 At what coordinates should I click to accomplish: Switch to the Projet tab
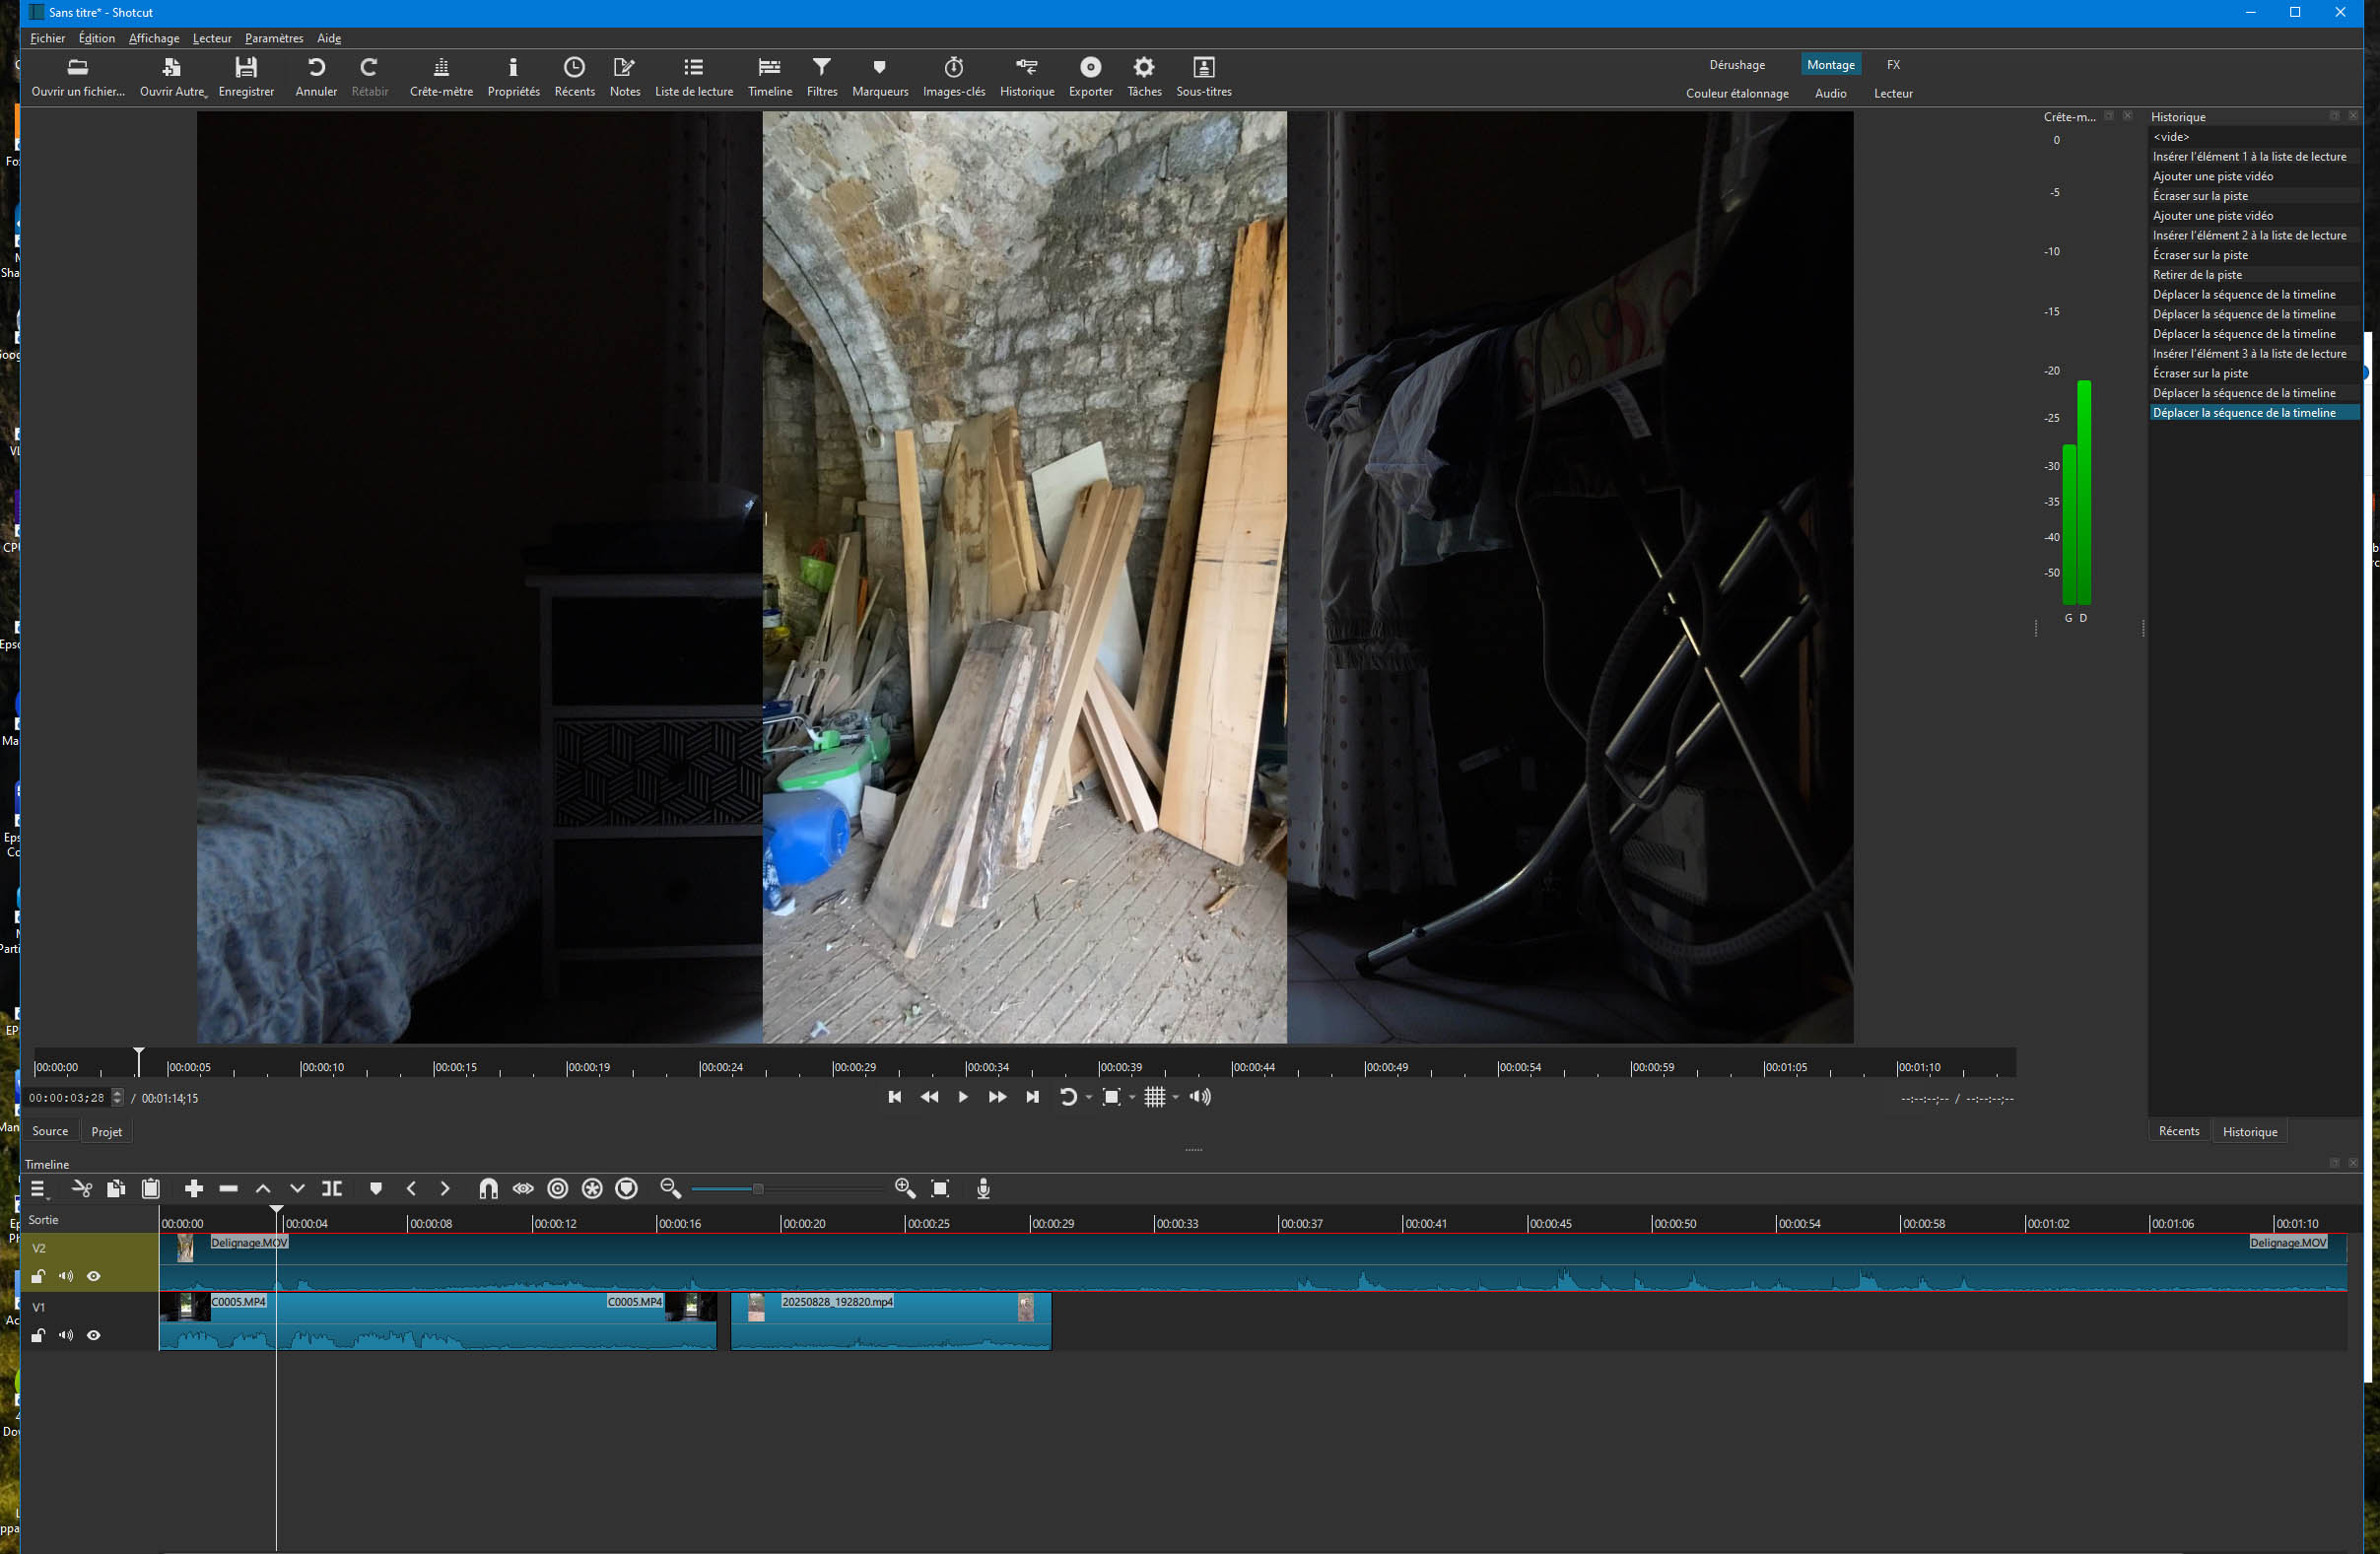pos(106,1132)
